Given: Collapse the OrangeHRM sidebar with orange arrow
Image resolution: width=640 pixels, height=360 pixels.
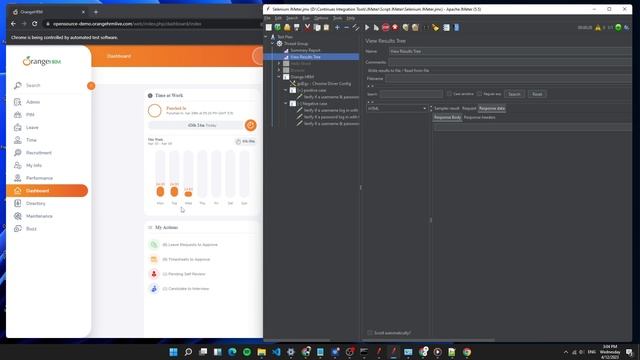Looking at the screenshot, I should pos(91,86).
